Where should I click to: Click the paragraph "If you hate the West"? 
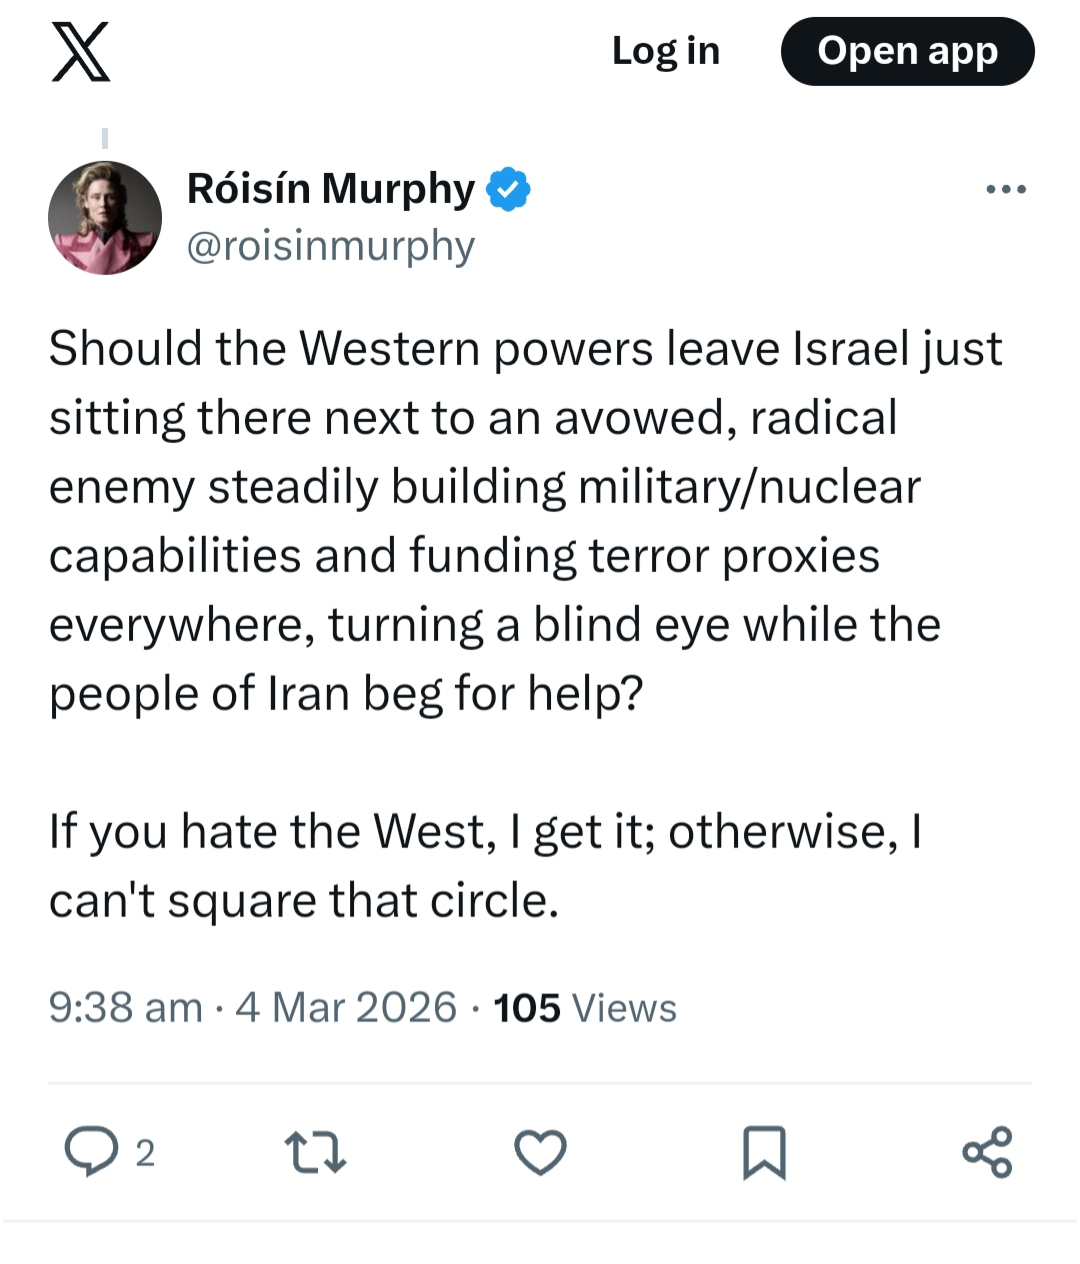point(485,866)
